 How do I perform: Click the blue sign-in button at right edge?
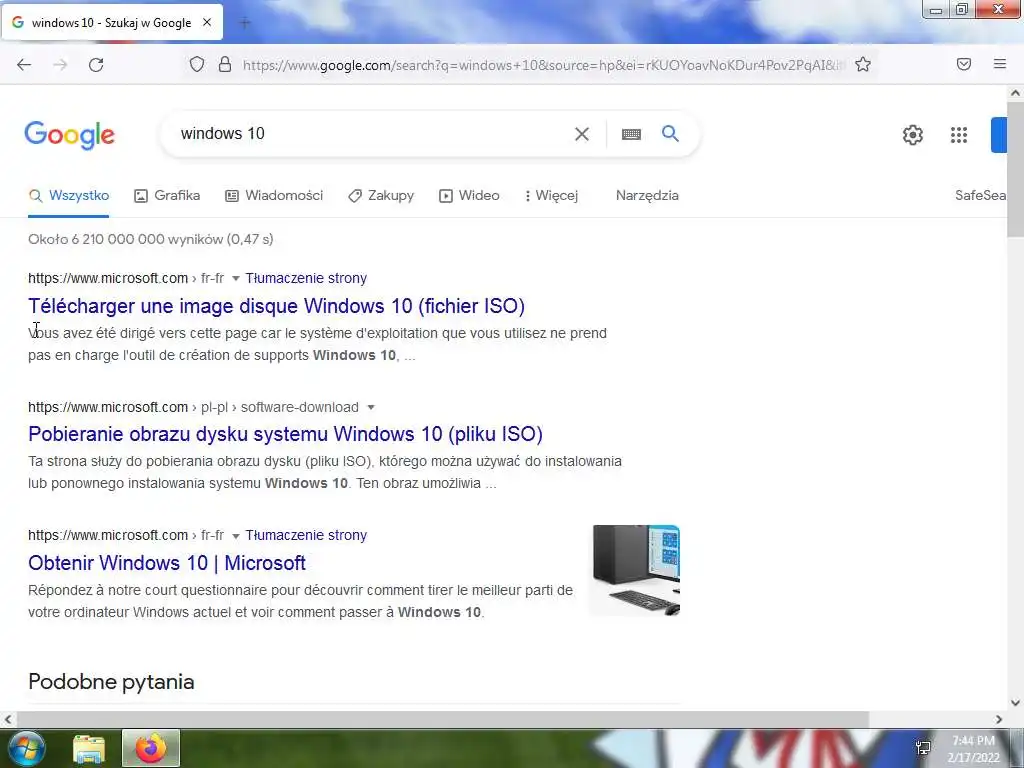click(999, 135)
